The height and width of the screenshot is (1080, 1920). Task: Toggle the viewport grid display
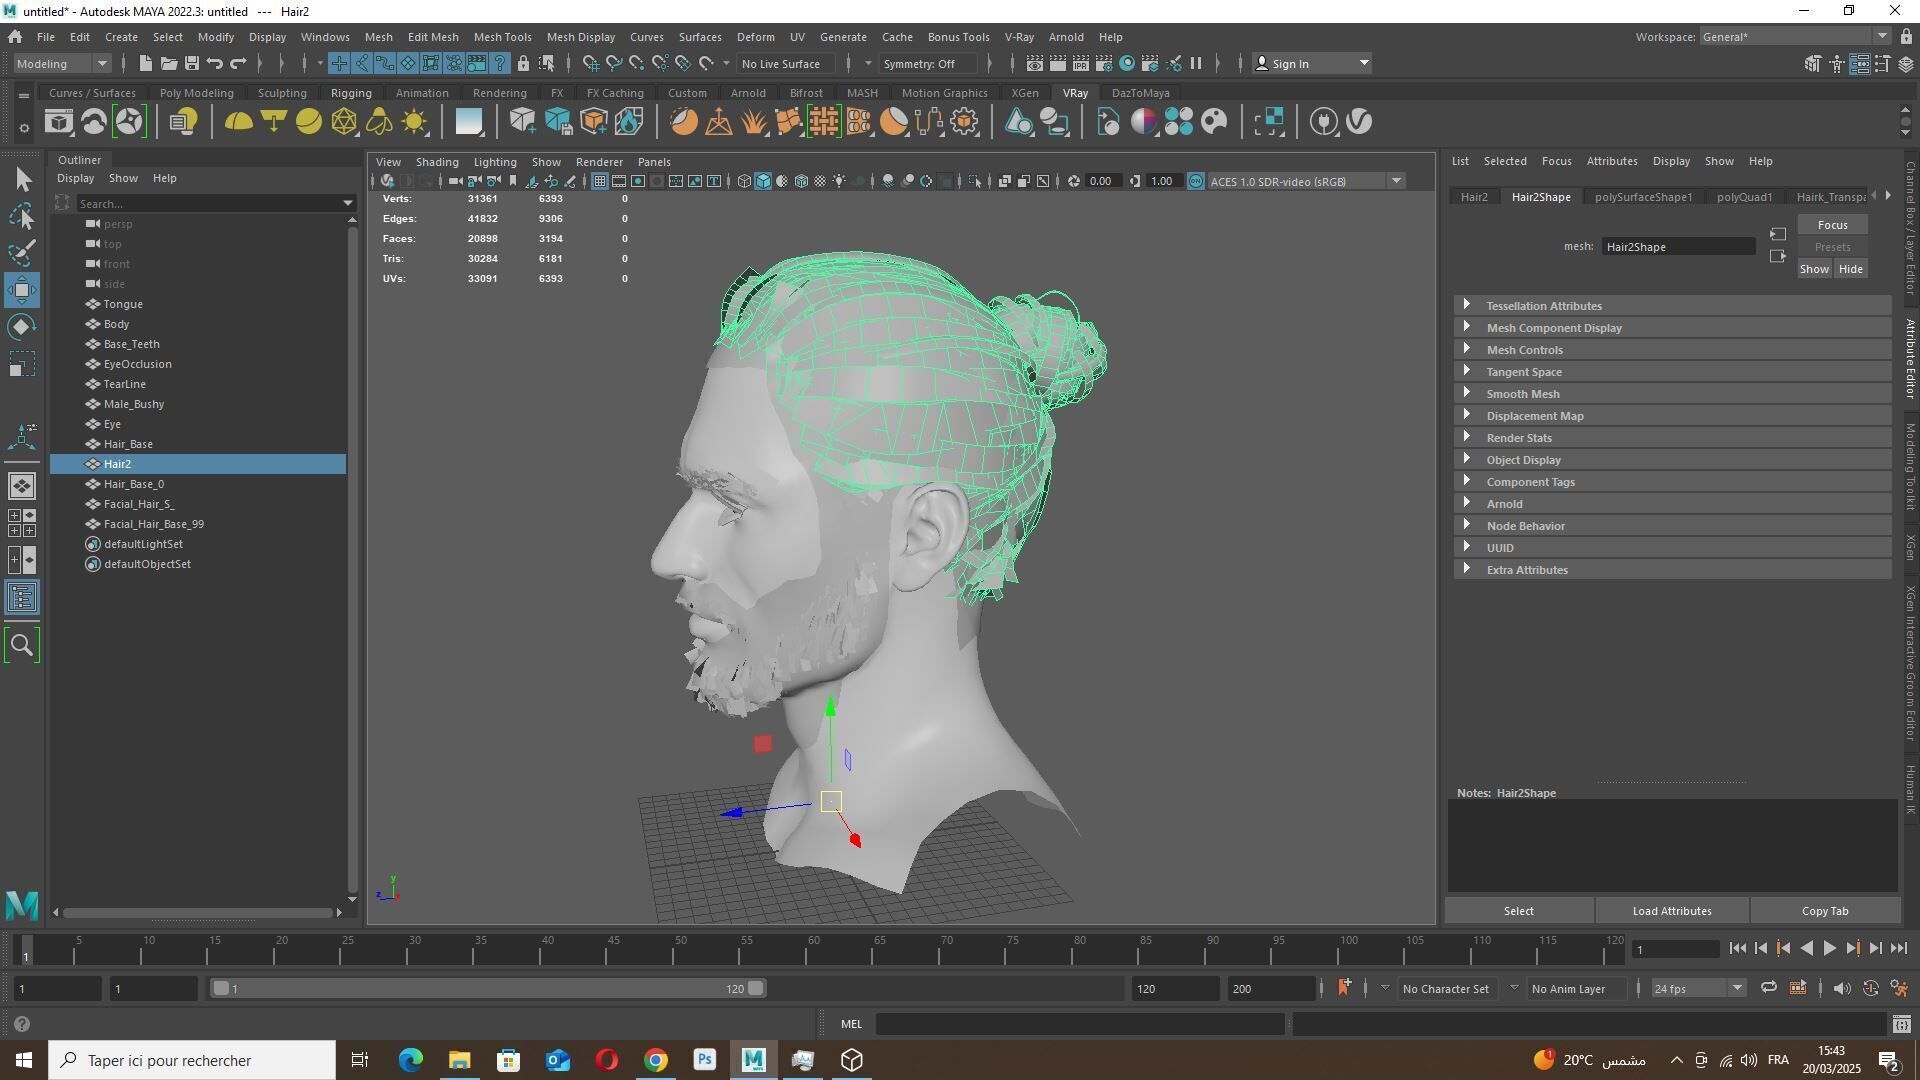599,181
